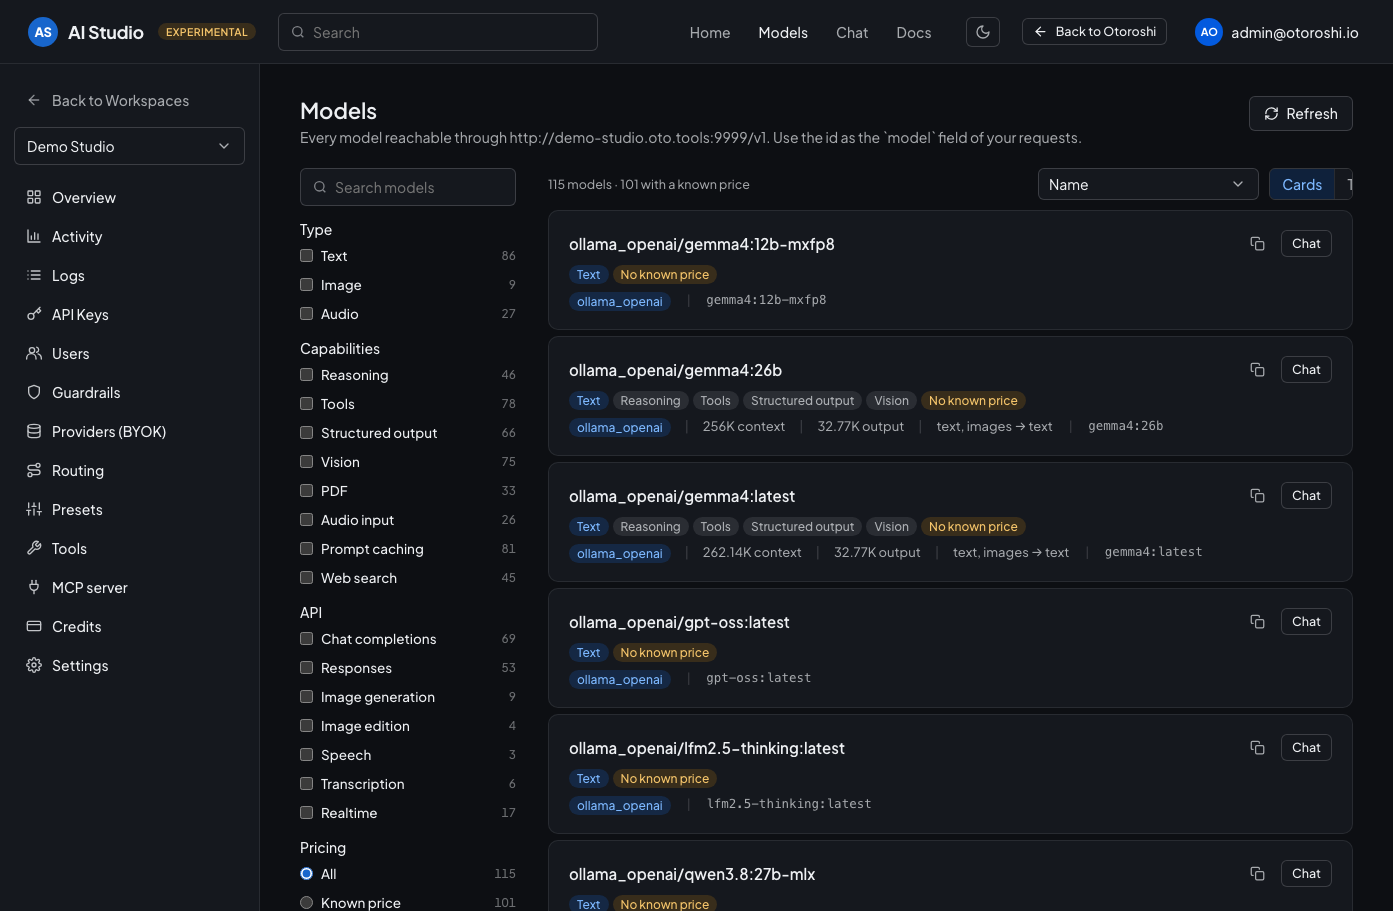Click the Overview sidebar icon

click(34, 197)
